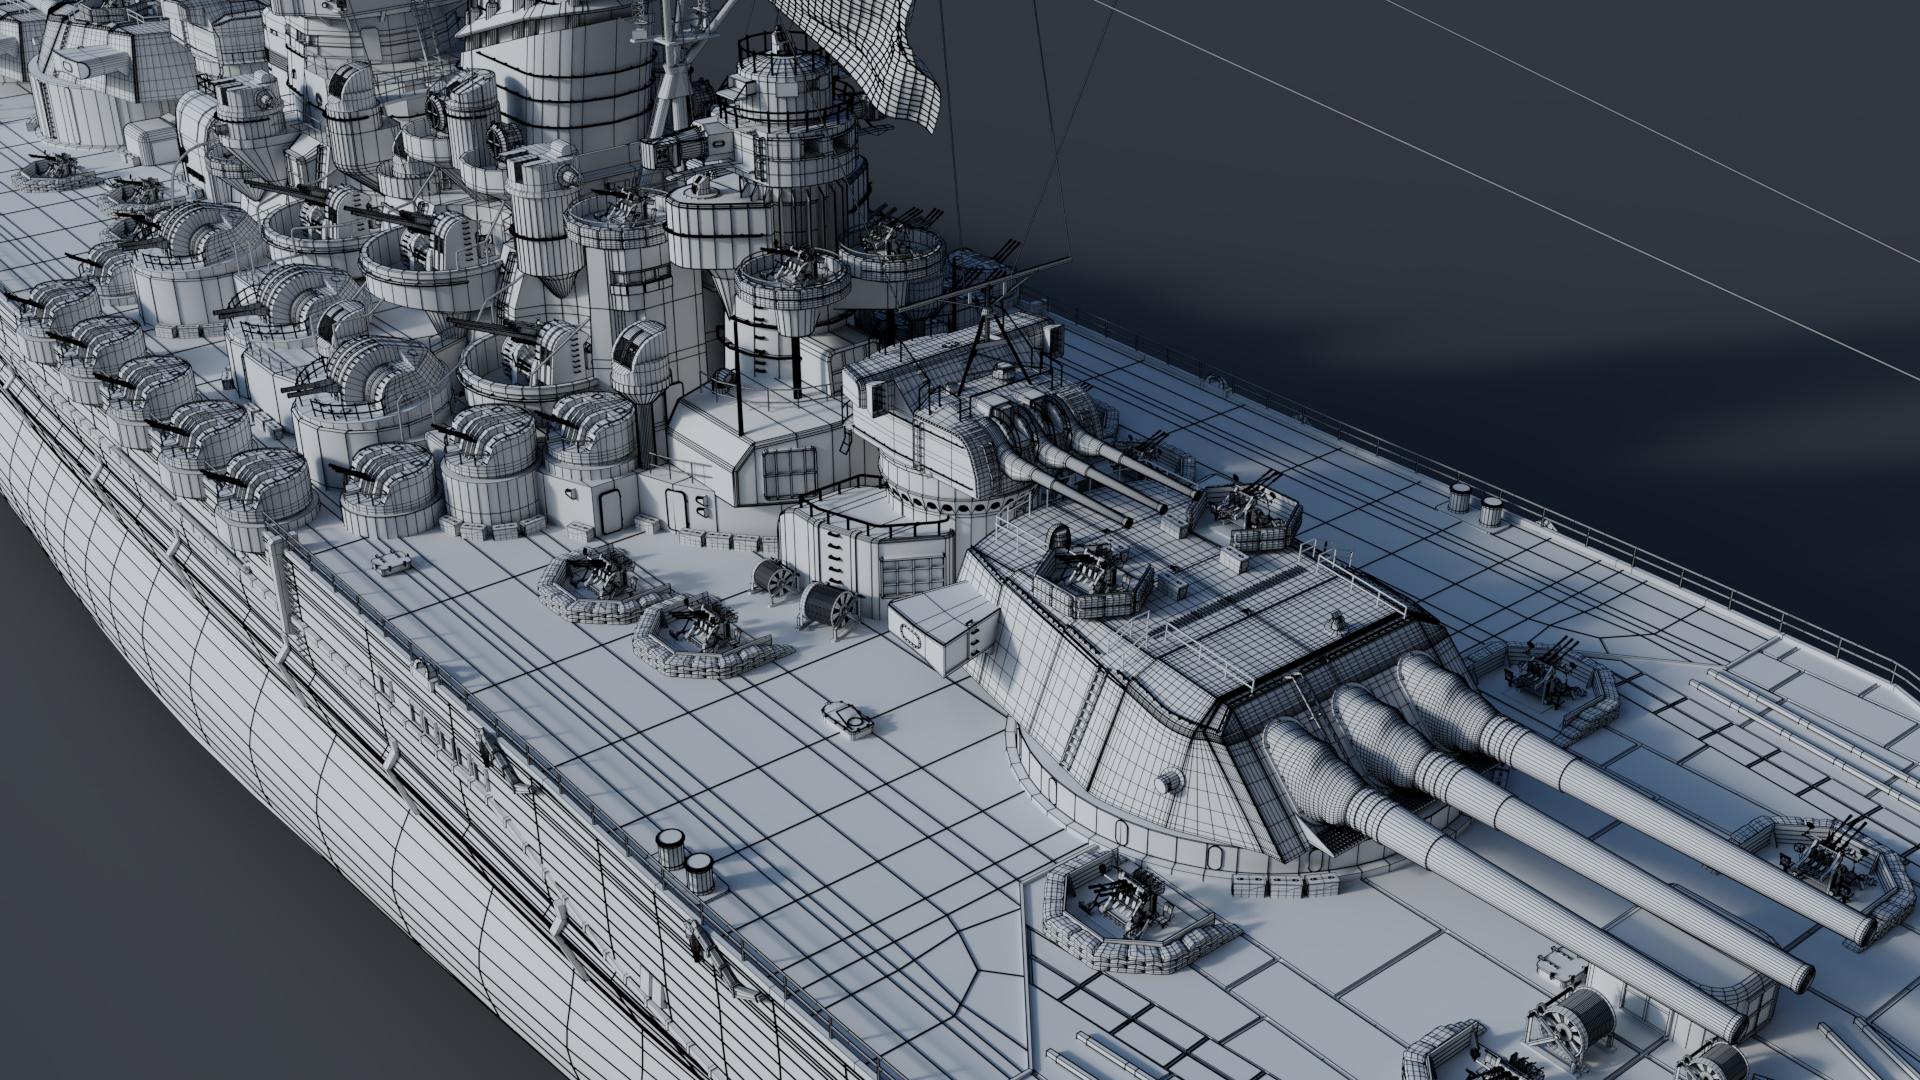Click the rounded door on the superstructure base

(x=609, y=511)
